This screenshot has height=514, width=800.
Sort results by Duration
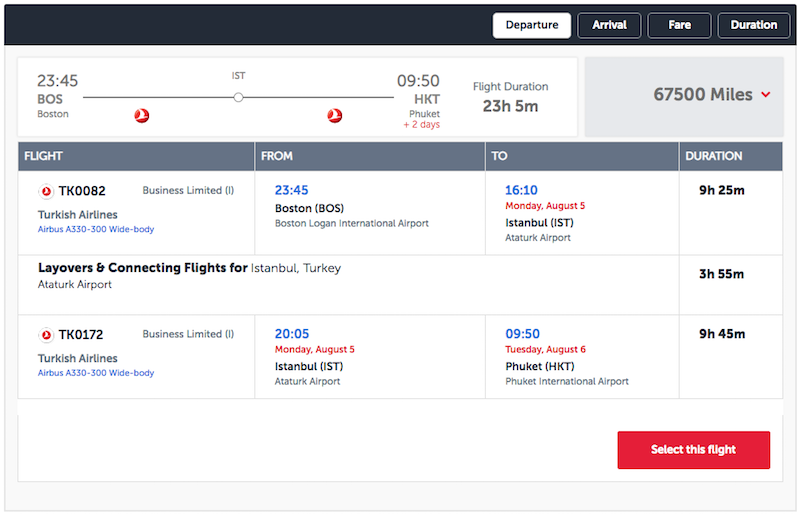point(754,25)
